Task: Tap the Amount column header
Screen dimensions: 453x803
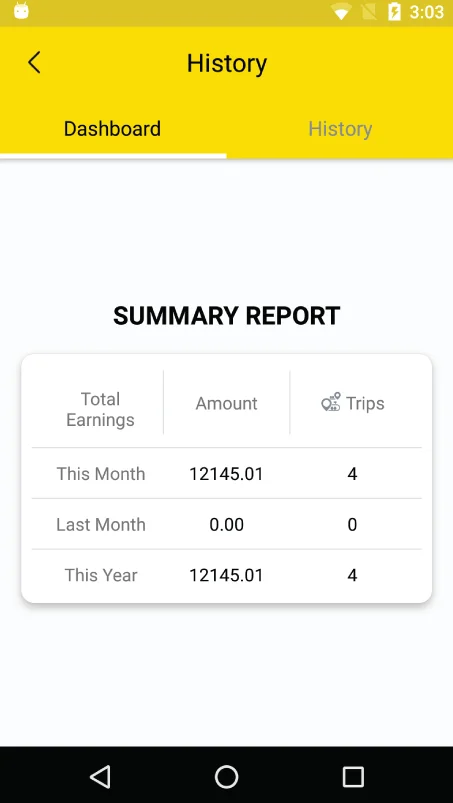Action: point(226,404)
